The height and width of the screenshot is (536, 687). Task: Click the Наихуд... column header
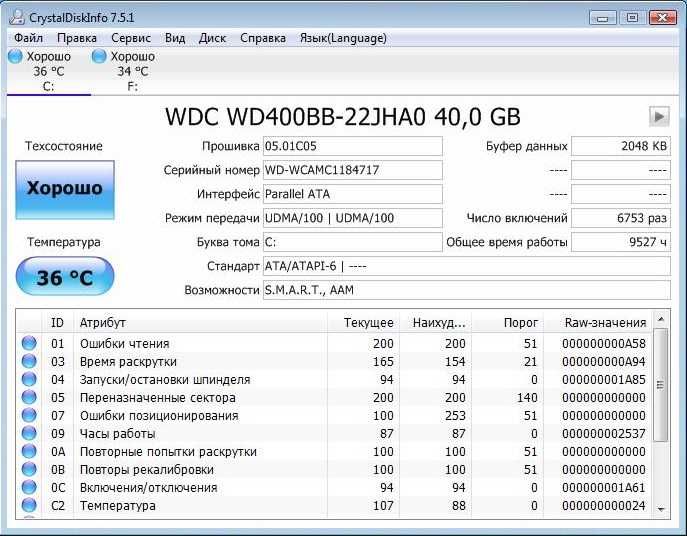[x=436, y=323]
